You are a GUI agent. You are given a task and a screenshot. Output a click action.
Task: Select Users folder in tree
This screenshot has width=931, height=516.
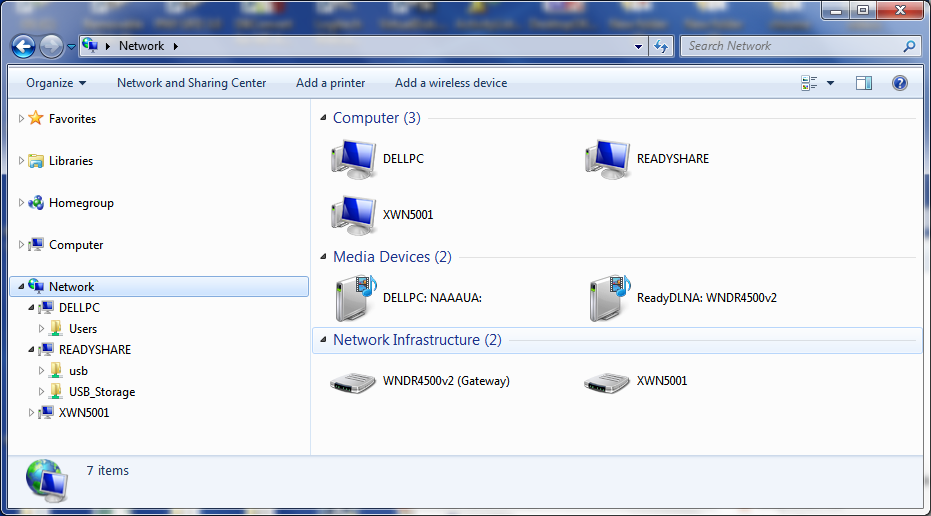tap(83, 329)
